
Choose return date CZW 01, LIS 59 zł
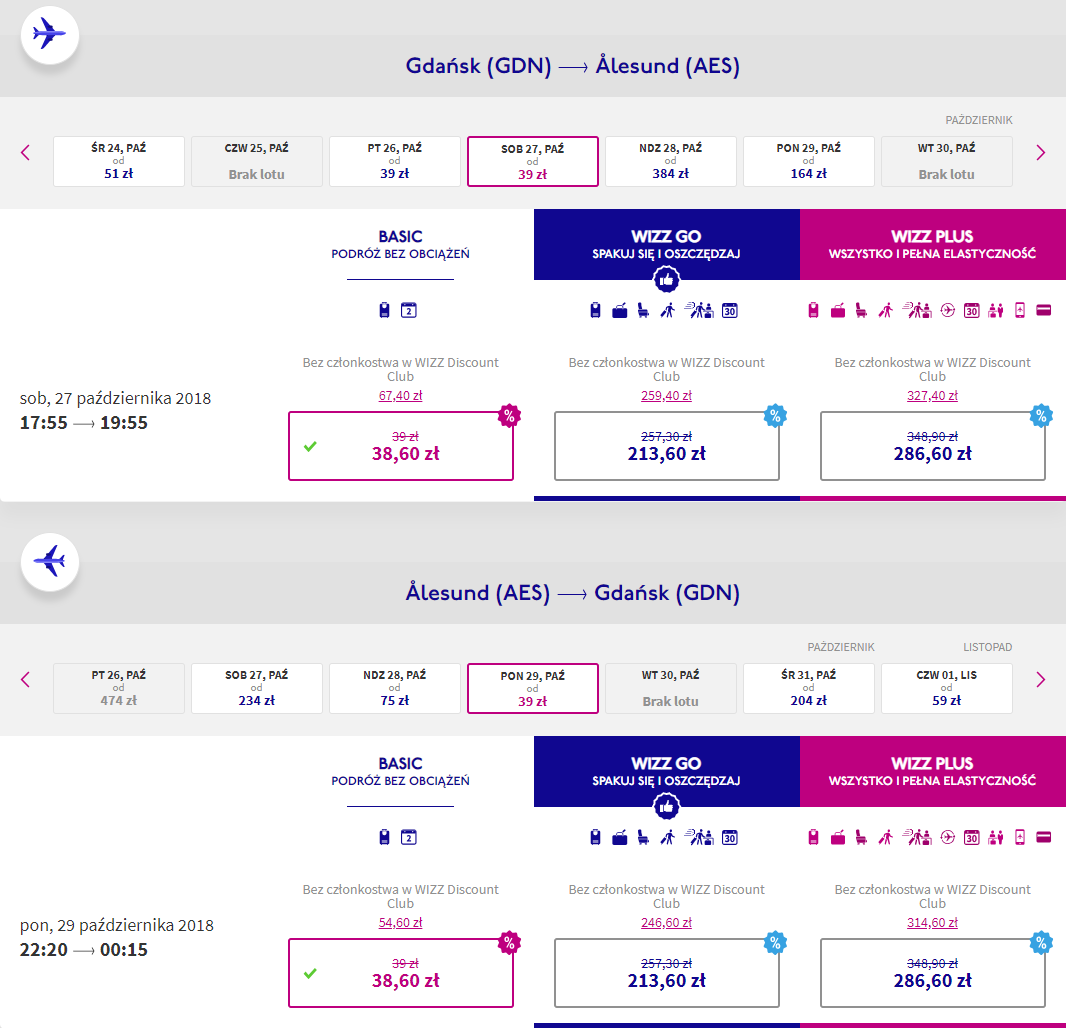point(947,688)
